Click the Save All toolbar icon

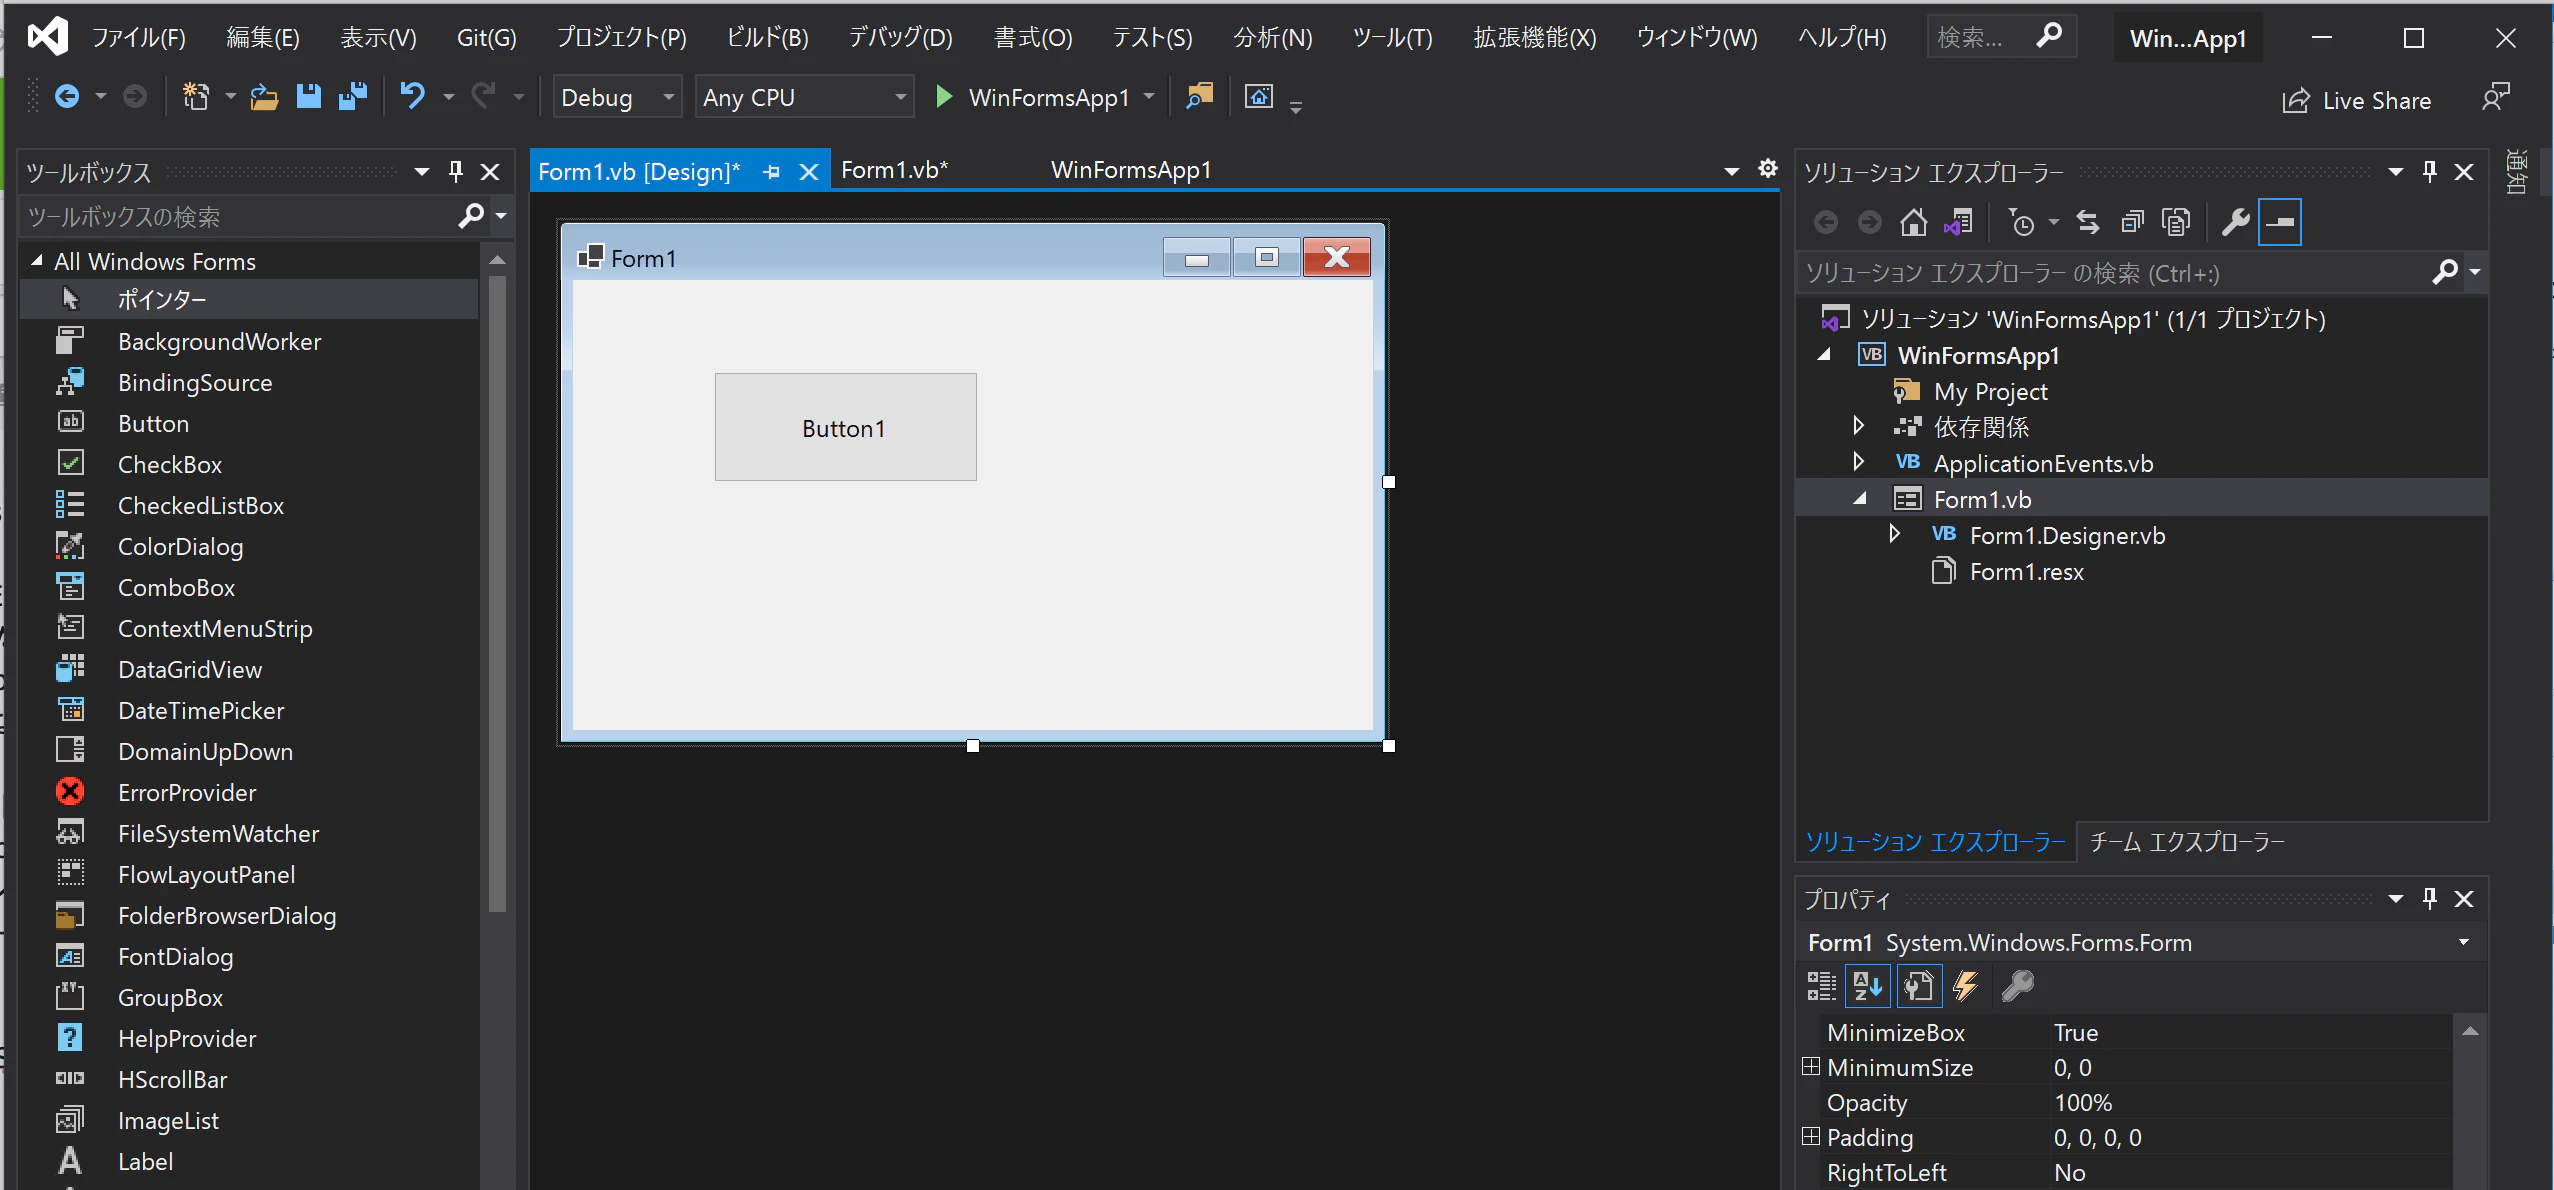pyautogui.click(x=353, y=97)
